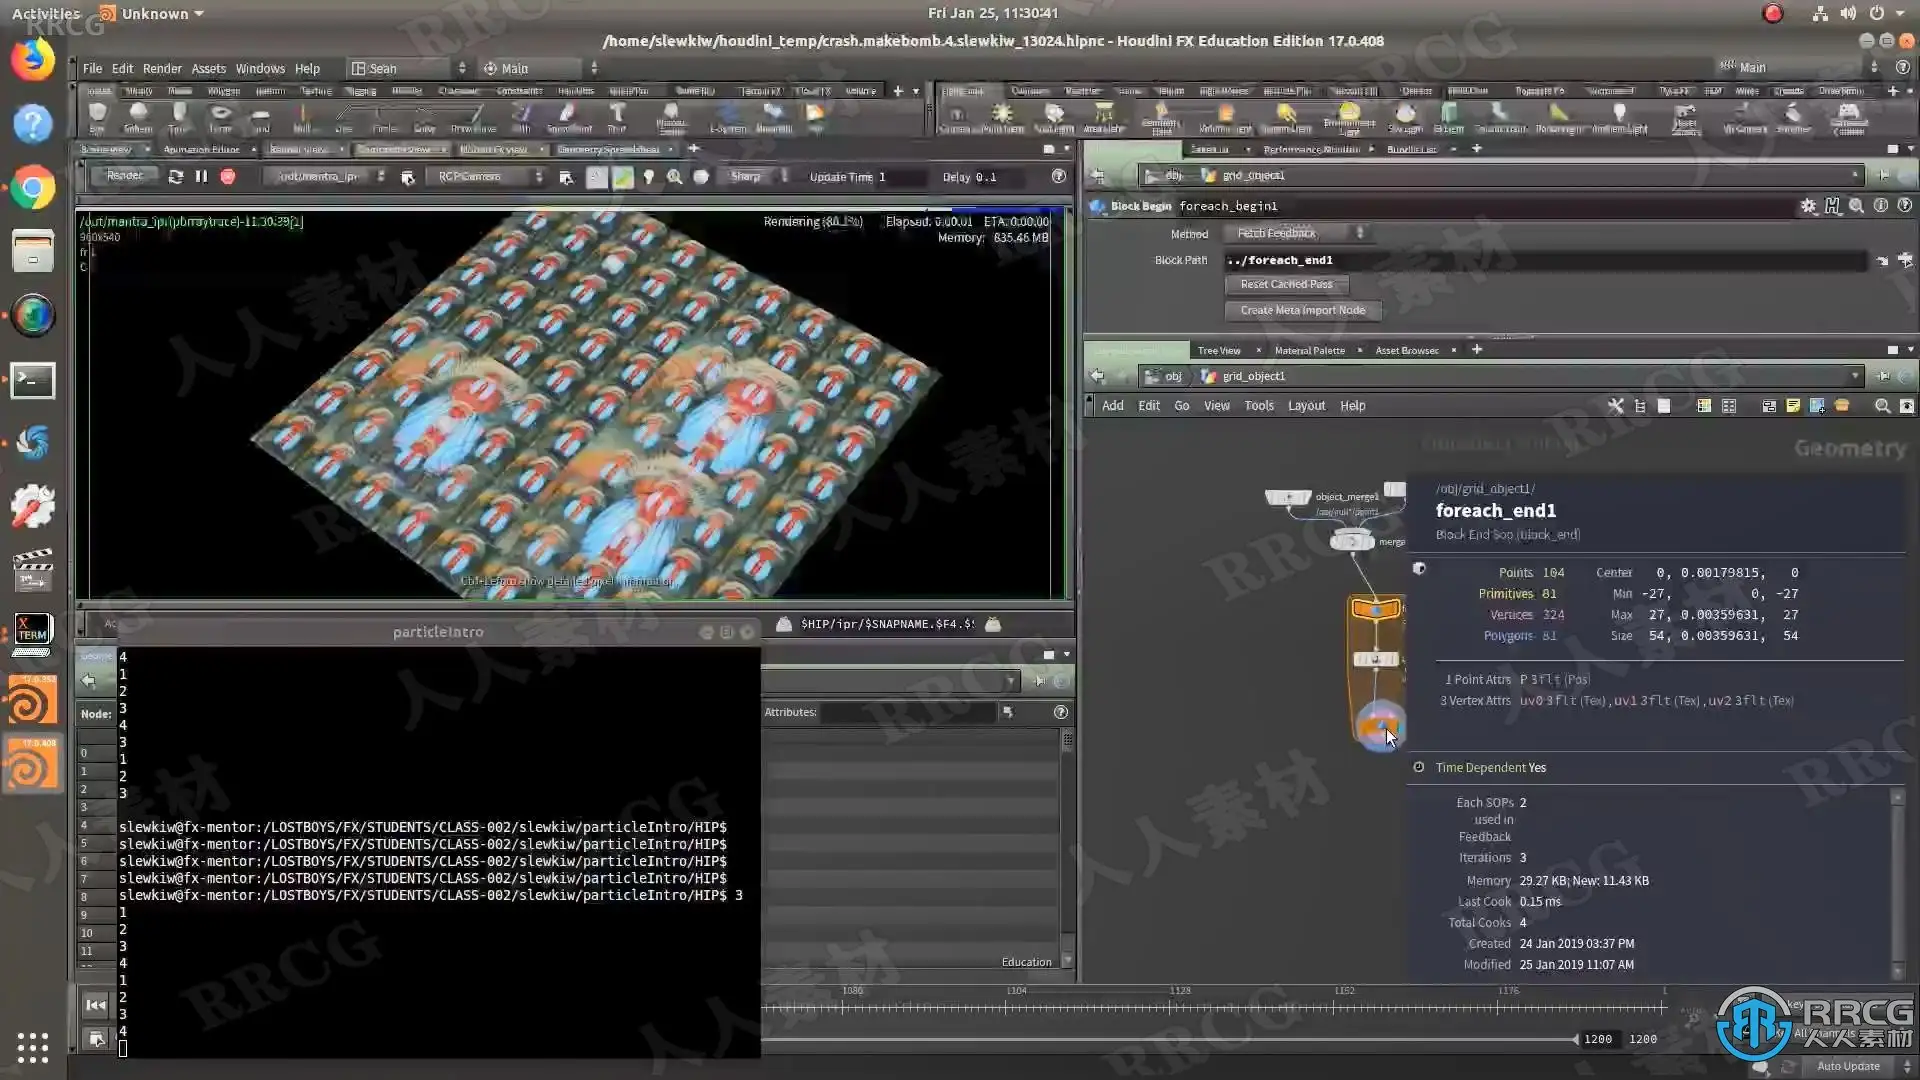Select the Torus shelf tool
Image resolution: width=1920 pixels, height=1080 pixels.
coord(220,117)
